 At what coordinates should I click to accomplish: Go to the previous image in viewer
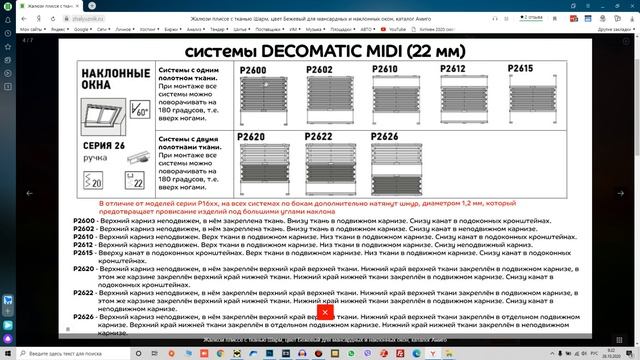pyautogui.click(x=29, y=193)
